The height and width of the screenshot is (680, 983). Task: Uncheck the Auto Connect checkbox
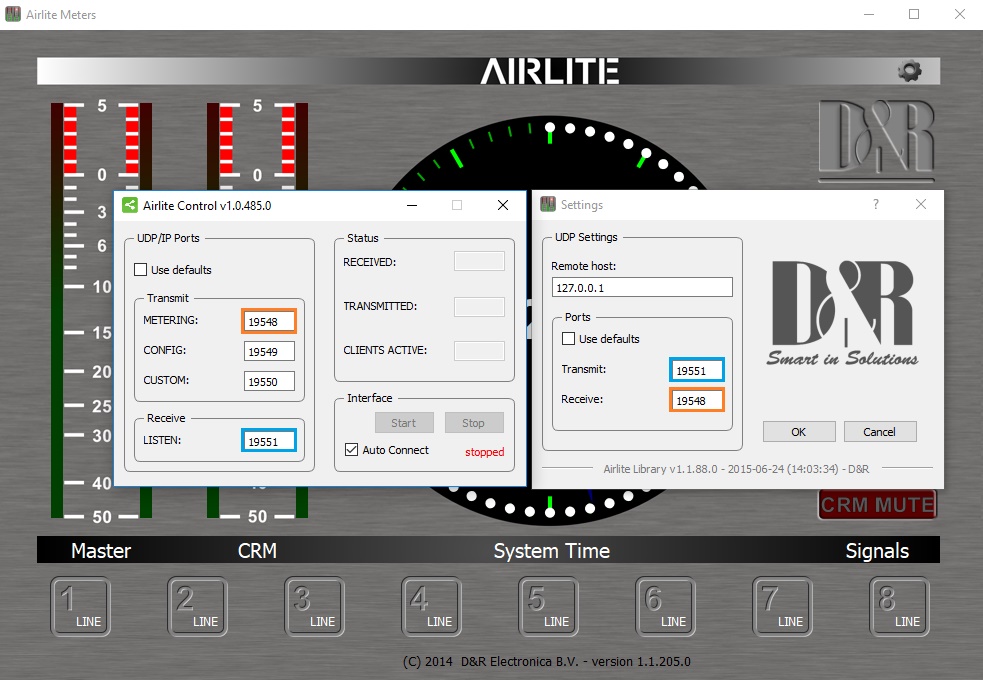pyautogui.click(x=351, y=450)
